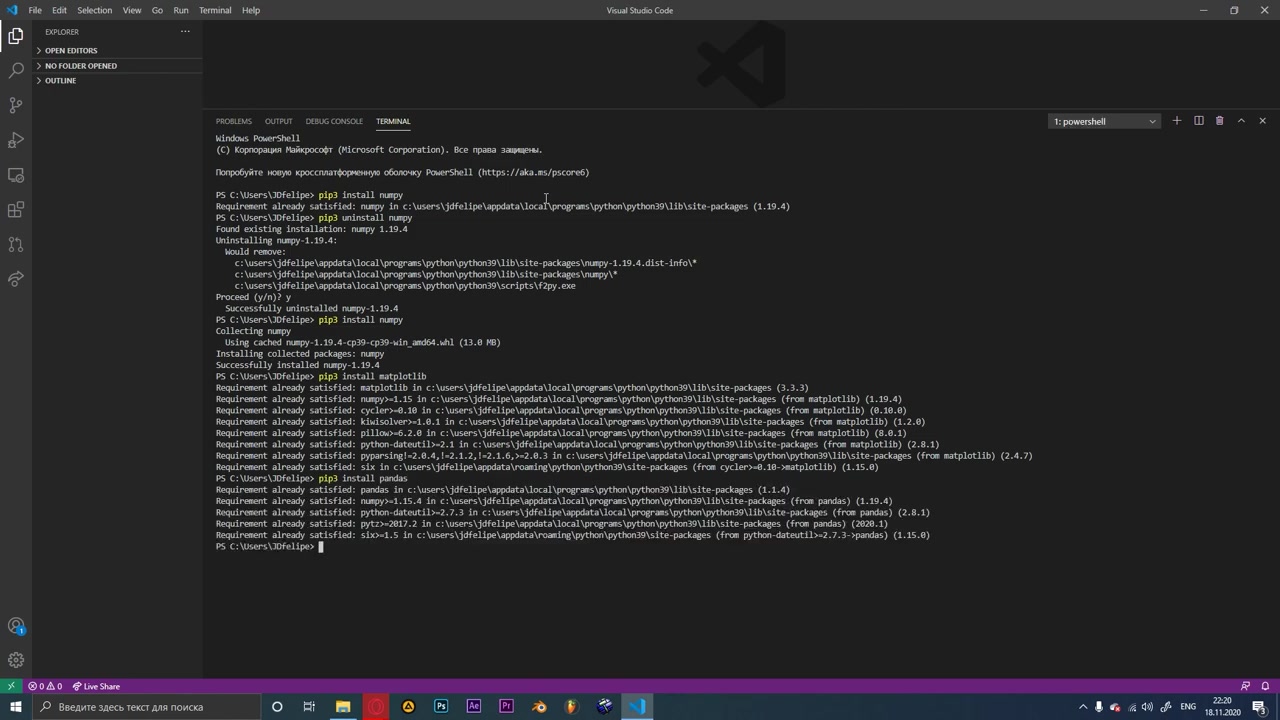This screenshot has height=720, width=1280.
Task: Open the Selection menu
Action: (x=94, y=10)
